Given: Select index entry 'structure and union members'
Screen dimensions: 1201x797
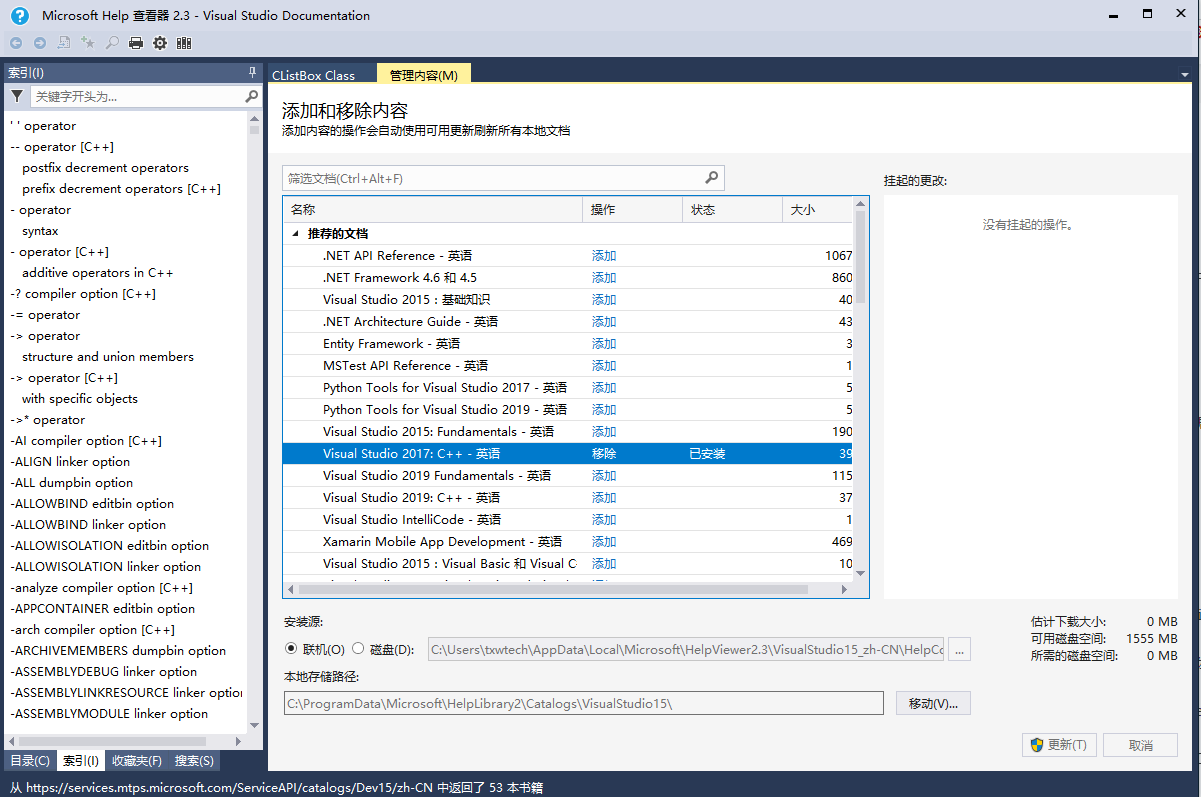Looking at the screenshot, I should coord(108,357).
